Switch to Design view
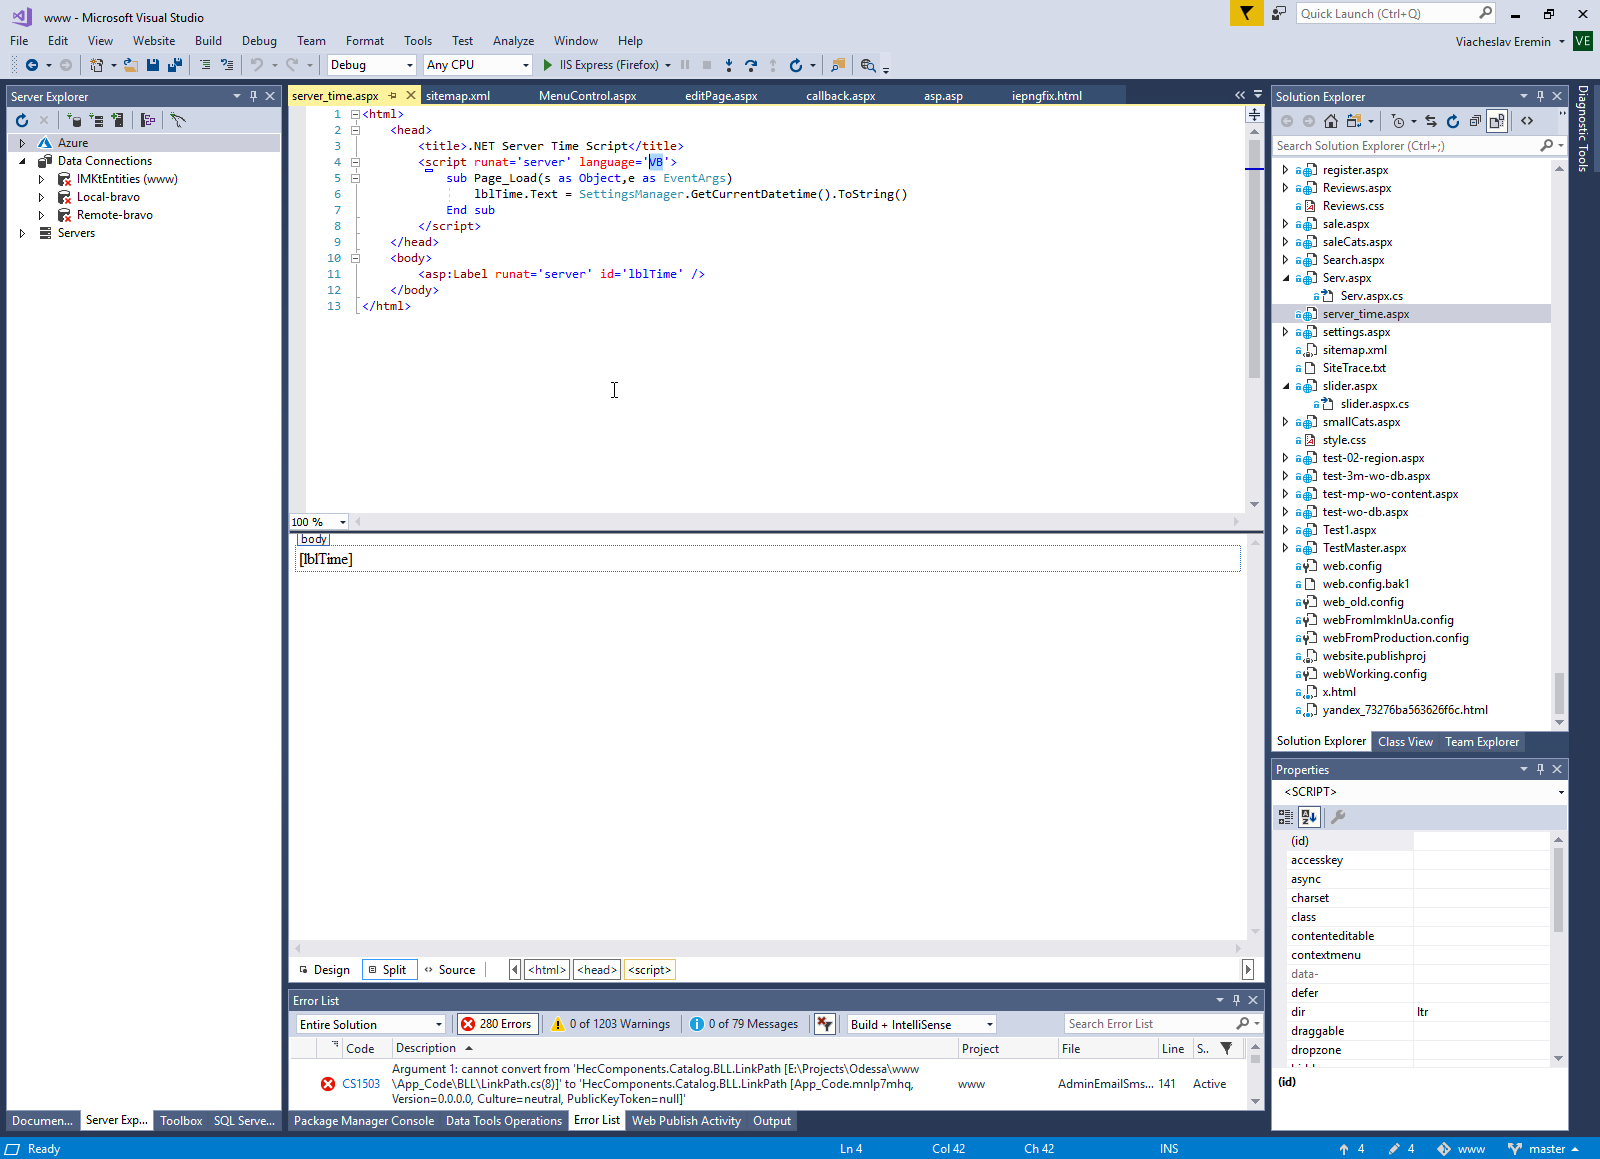This screenshot has width=1600, height=1159. [x=324, y=970]
